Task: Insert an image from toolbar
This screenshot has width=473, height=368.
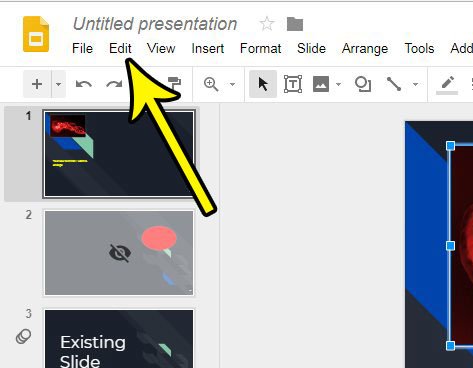Action: point(321,84)
